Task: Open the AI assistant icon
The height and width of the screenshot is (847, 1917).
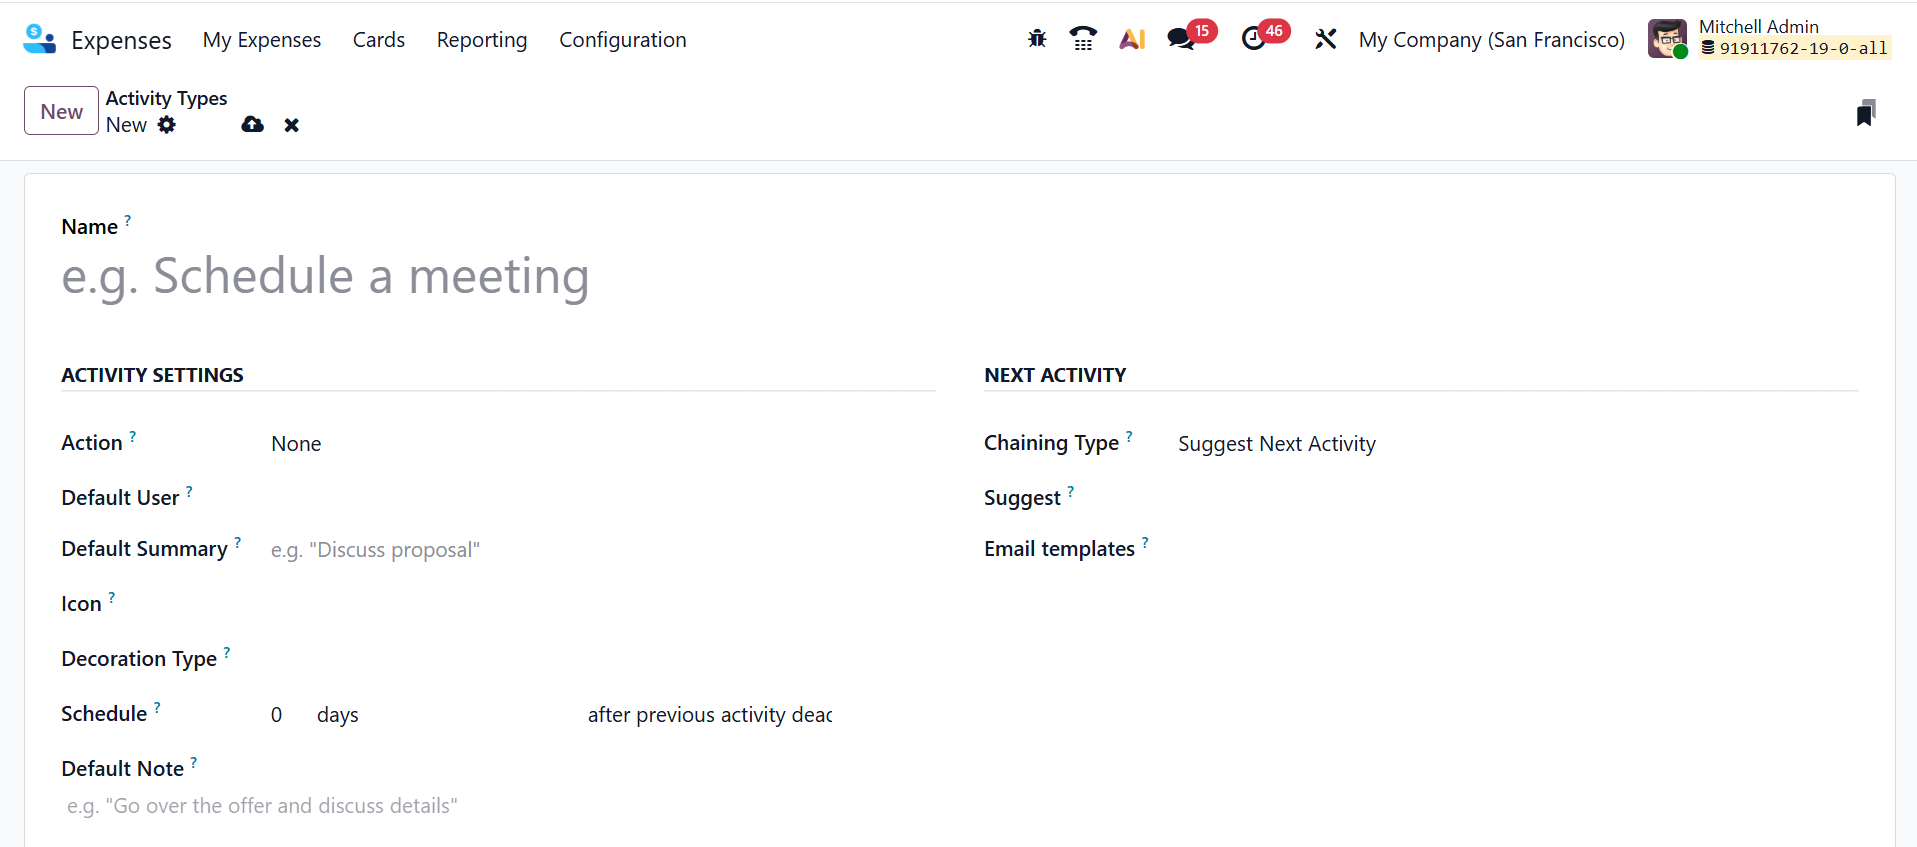Action: [1132, 39]
